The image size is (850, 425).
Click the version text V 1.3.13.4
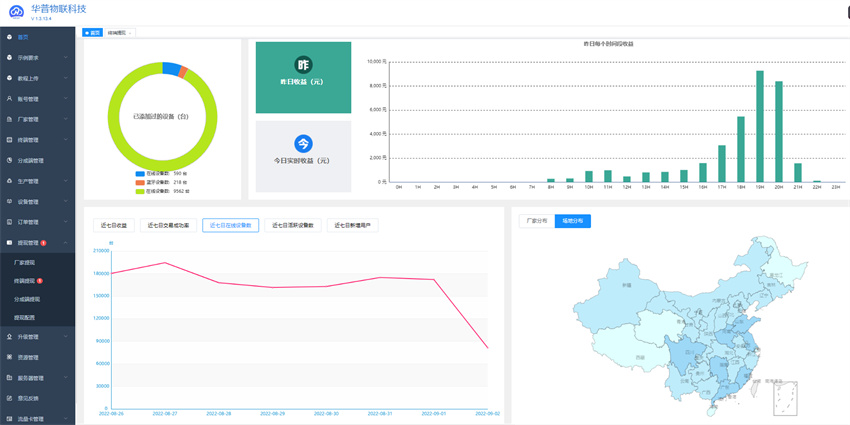click(x=41, y=18)
